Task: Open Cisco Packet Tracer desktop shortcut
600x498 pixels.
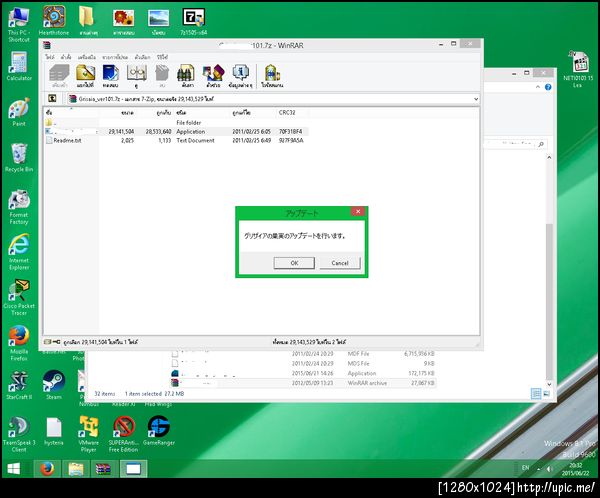Action: click(19, 297)
